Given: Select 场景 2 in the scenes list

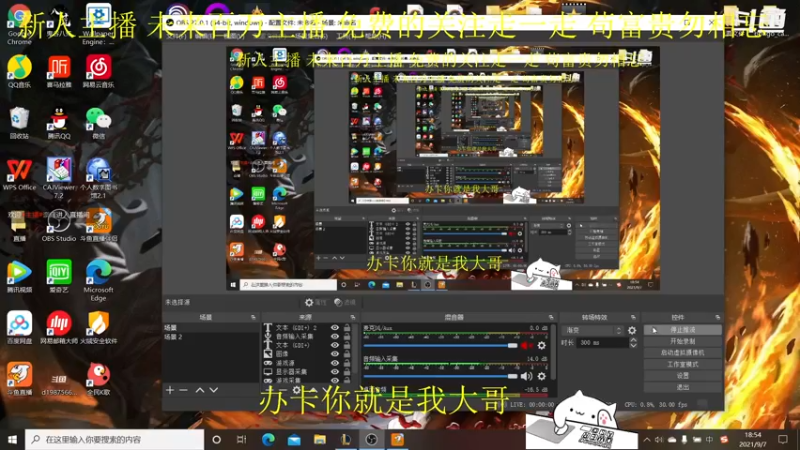Looking at the screenshot, I should pyautogui.click(x=211, y=337).
